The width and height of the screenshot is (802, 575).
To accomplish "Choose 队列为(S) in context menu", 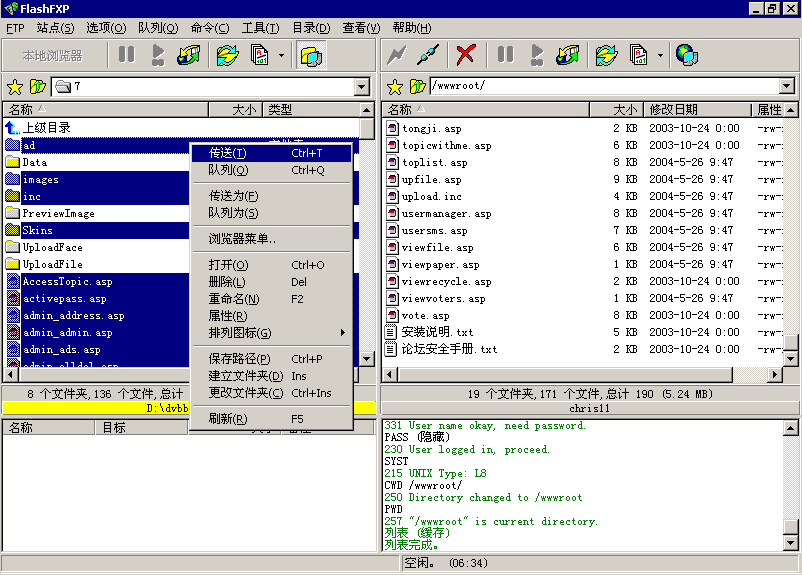I will tap(272, 212).
